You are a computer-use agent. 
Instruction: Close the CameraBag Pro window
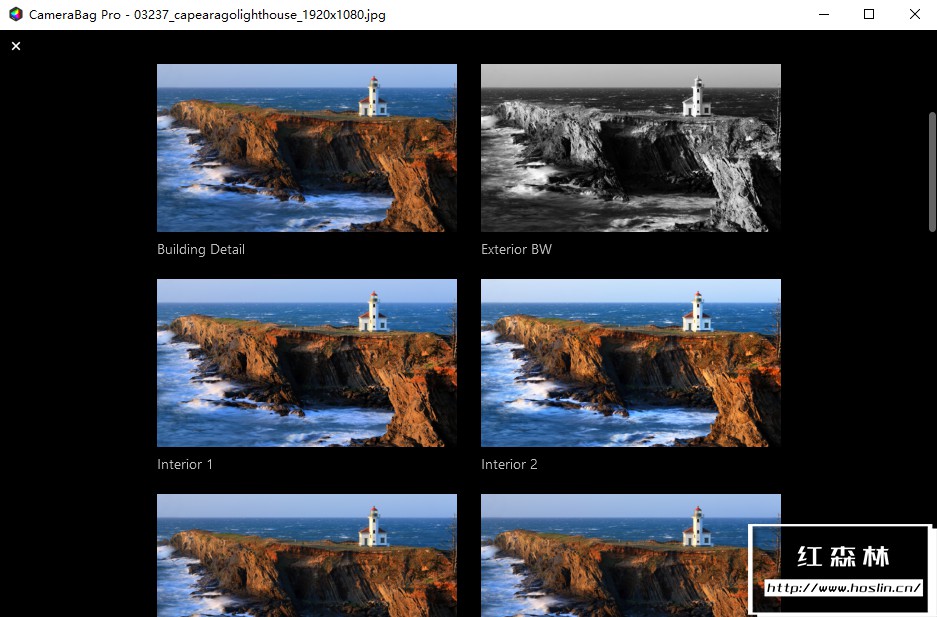point(914,14)
